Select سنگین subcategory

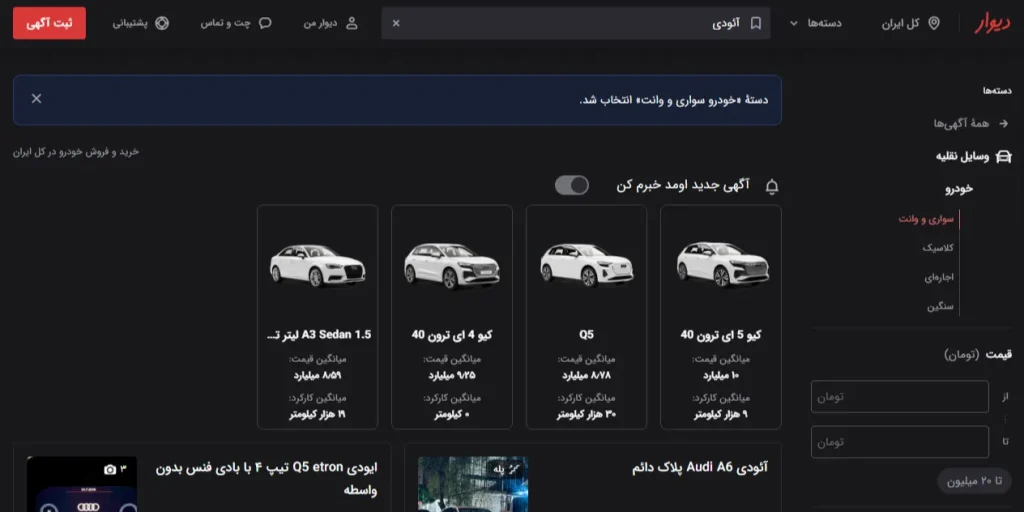point(940,306)
